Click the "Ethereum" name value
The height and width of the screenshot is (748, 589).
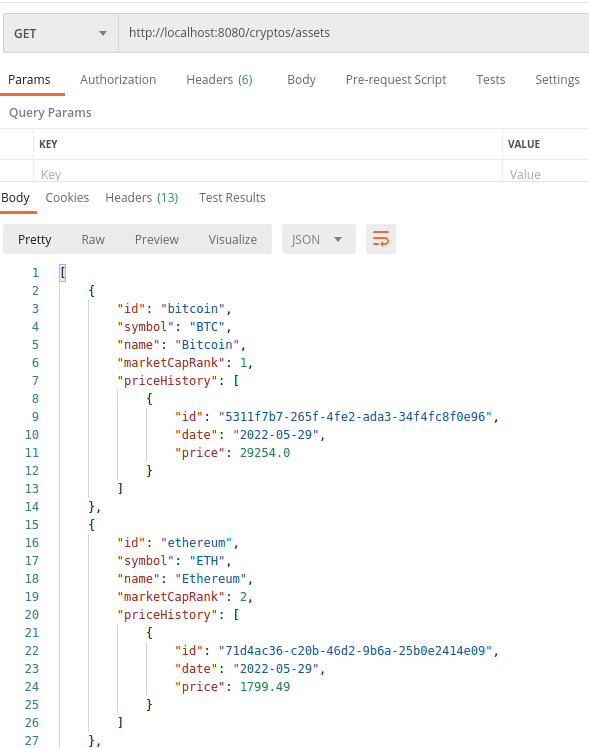pyautogui.click(x=211, y=579)
